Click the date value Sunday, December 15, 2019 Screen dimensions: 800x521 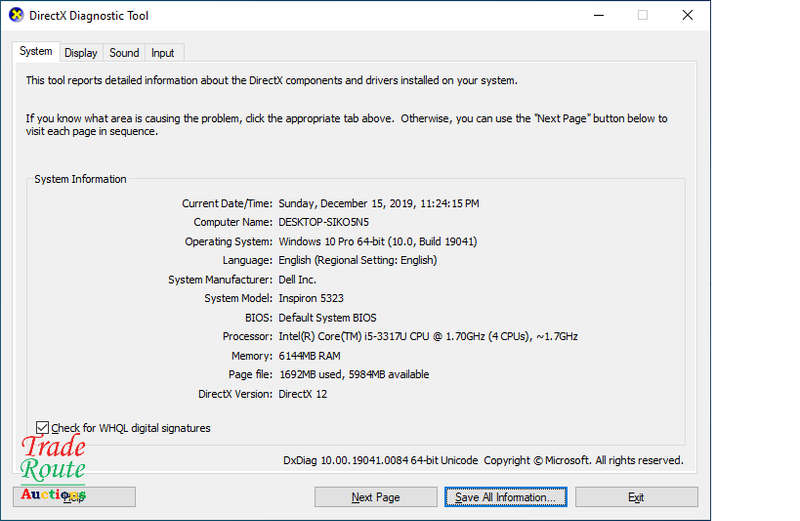[379, 204]
